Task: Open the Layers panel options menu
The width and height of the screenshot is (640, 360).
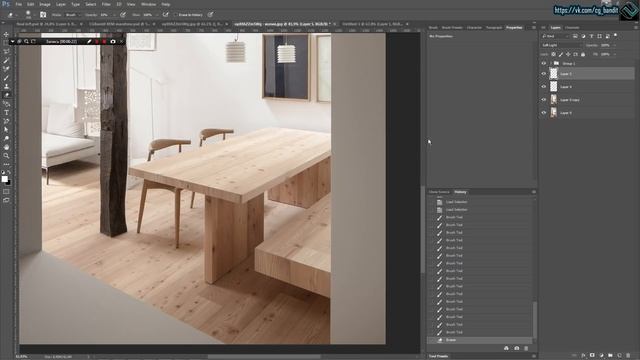Action: click(636, 28)
